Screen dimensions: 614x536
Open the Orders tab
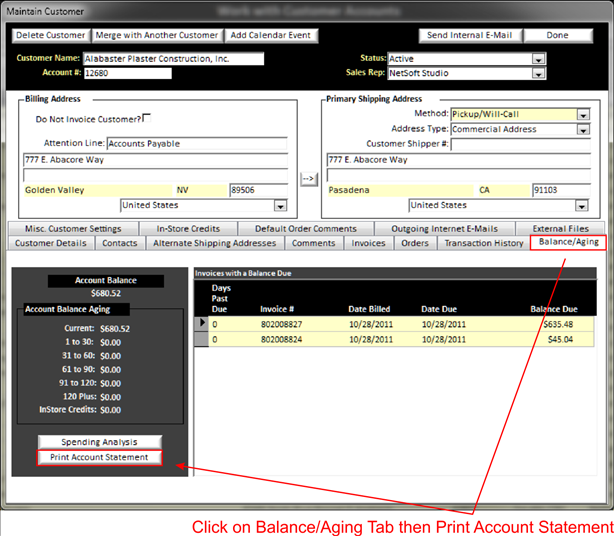click(415, 243)
